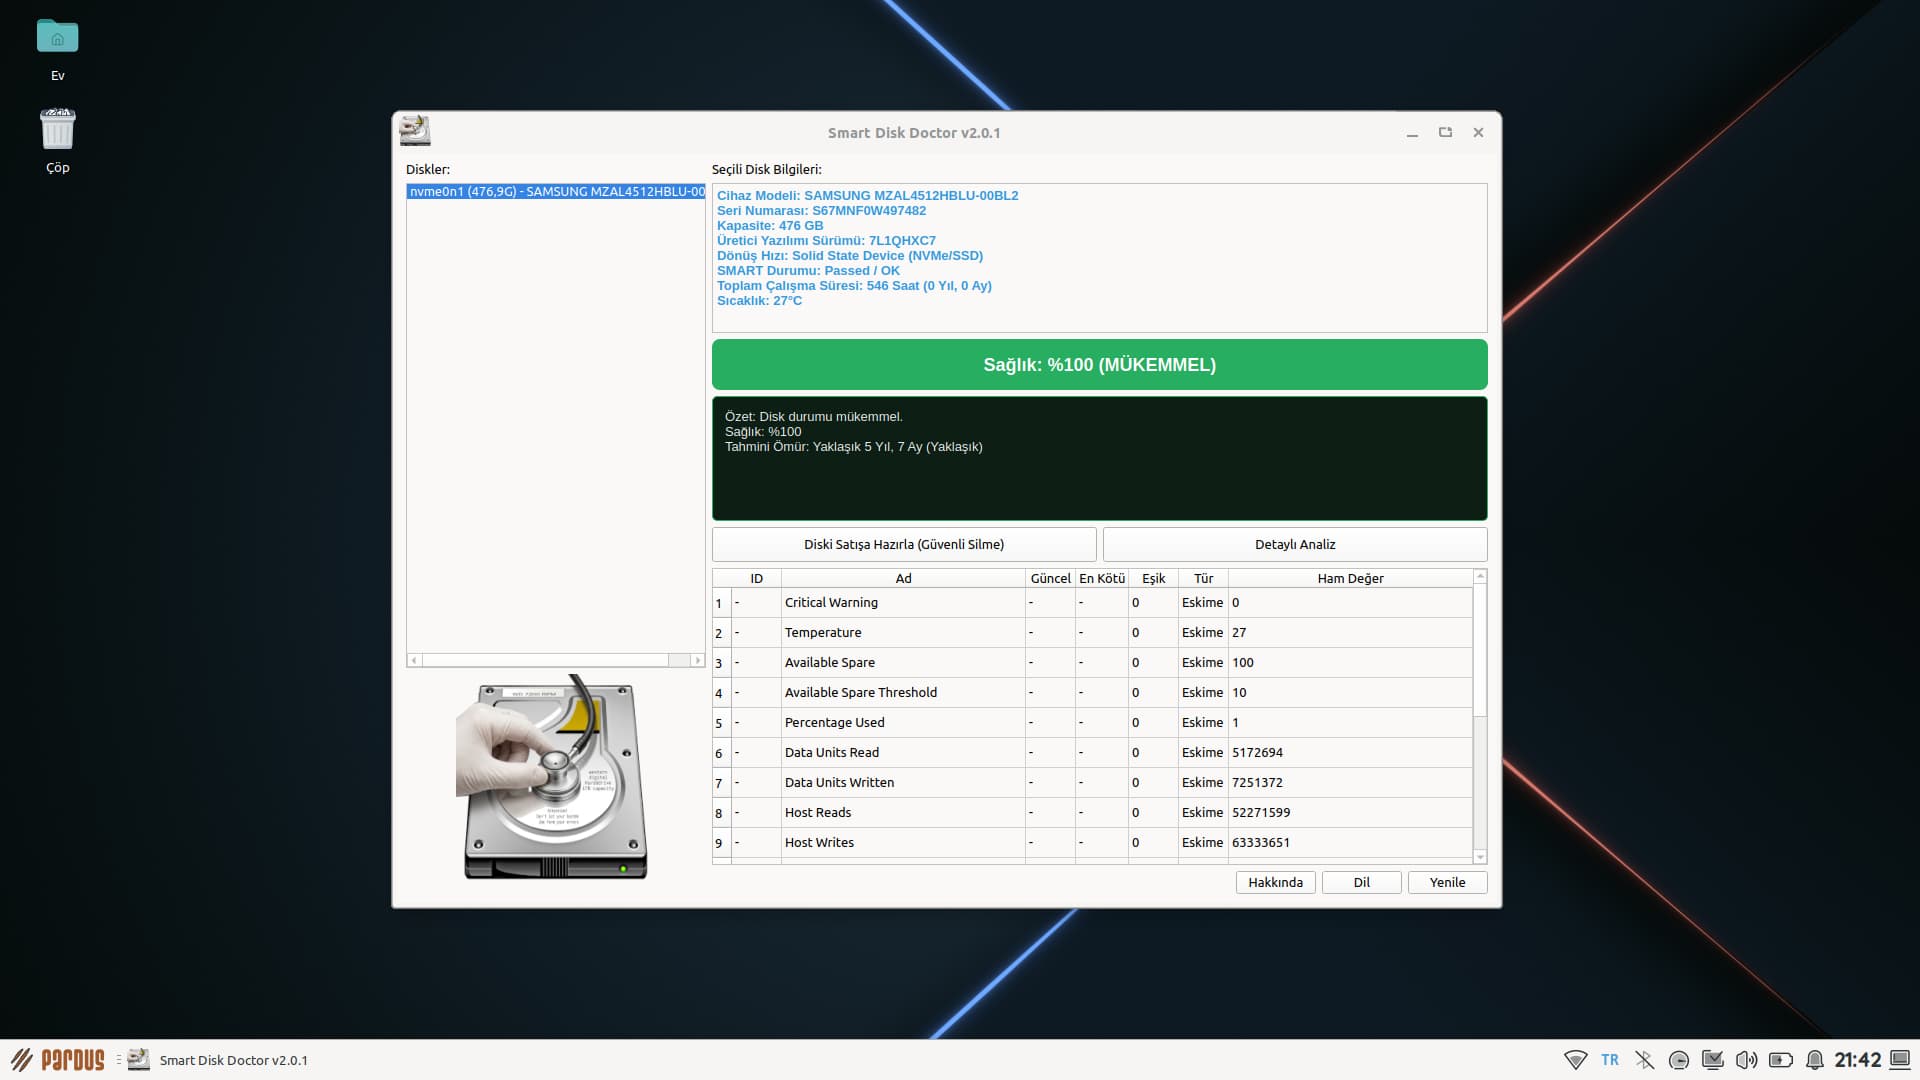Click the SMART table scroll down arrow
Screen dimensions: 1920x1080
[x=1480, y=857]
